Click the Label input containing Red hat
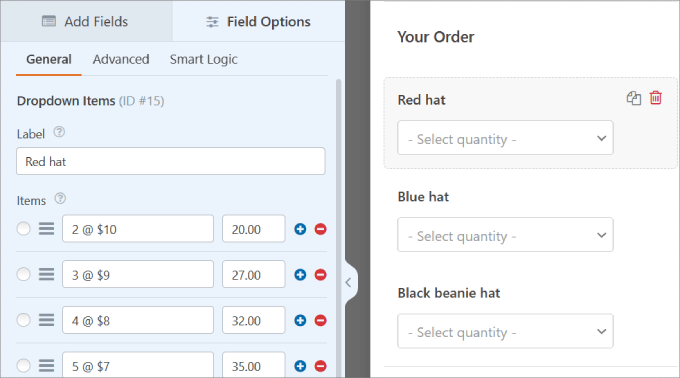Viewport: 680px width, 378px height. (x=170, y=161)
